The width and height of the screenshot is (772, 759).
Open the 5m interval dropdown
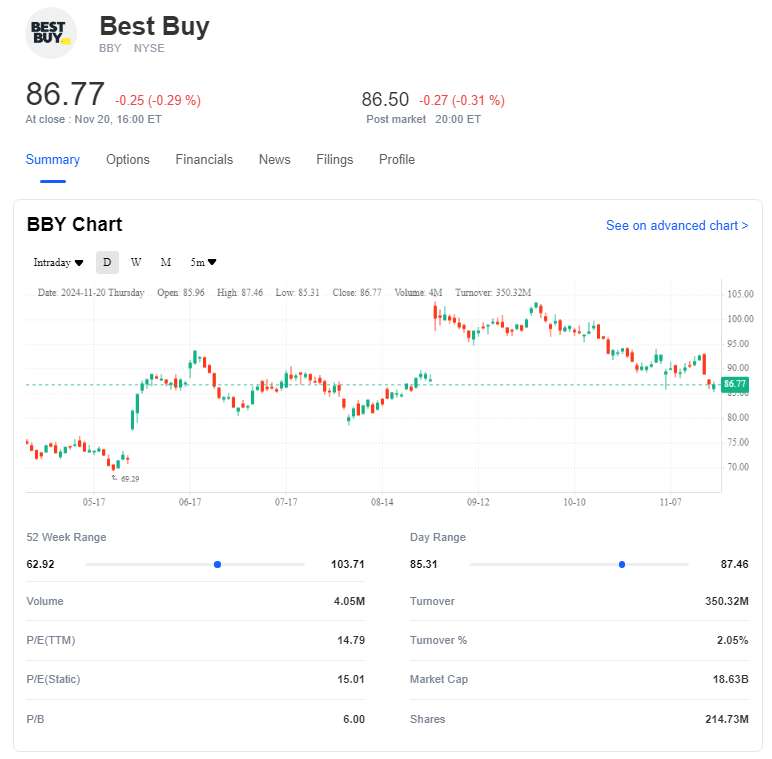tap(204, 263)
